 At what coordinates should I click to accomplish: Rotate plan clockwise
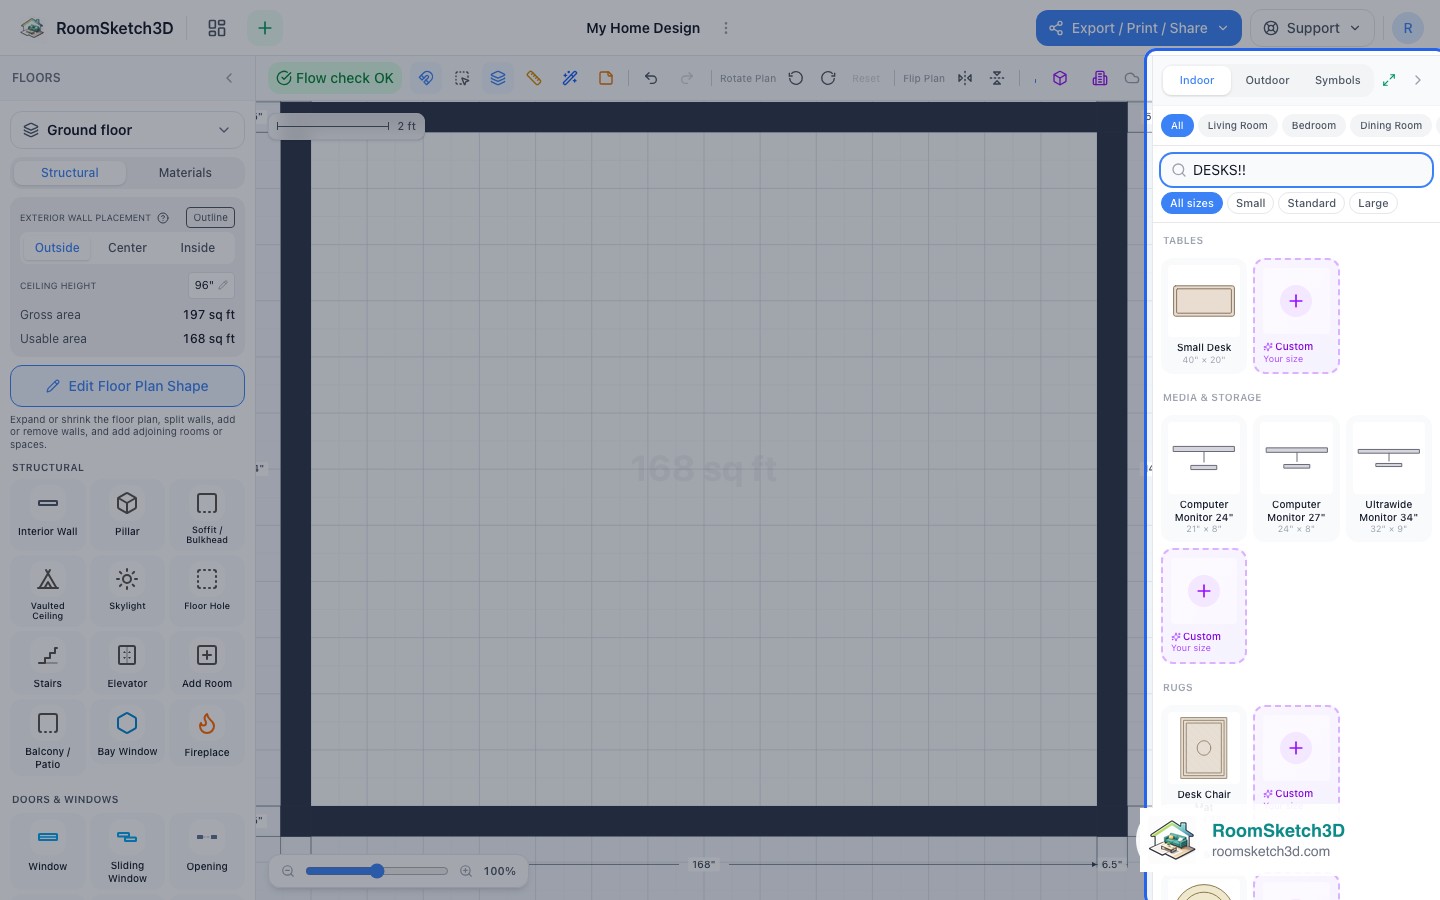coord(828,78)
